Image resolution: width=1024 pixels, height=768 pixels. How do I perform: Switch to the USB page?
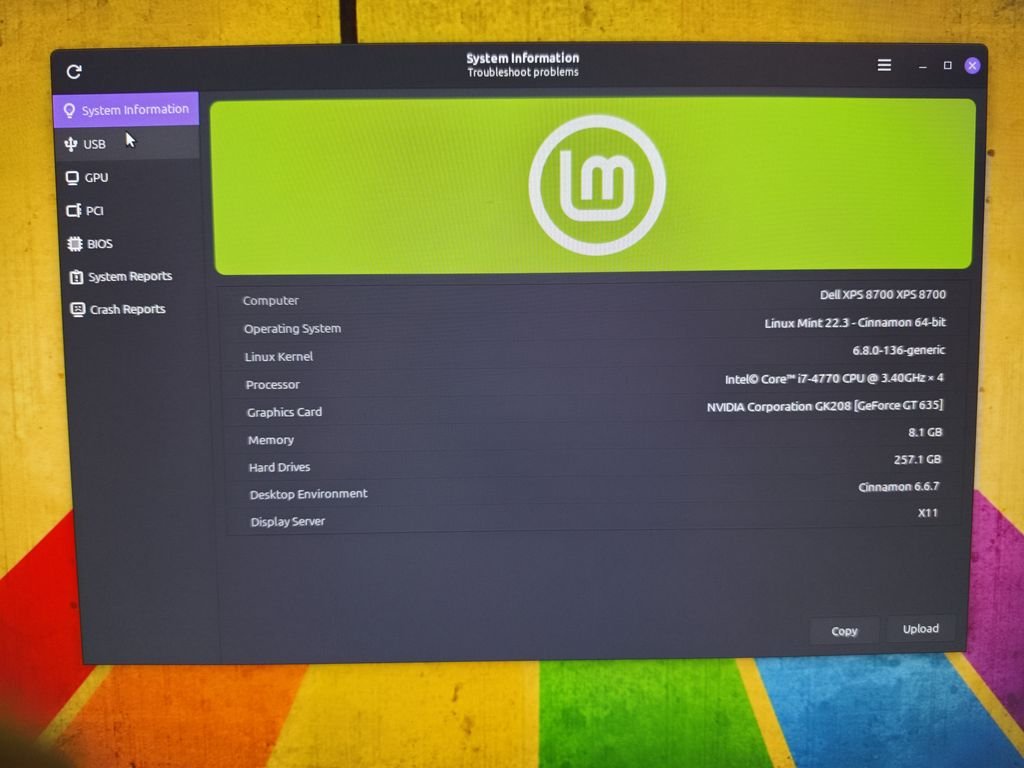click(128, 144)
